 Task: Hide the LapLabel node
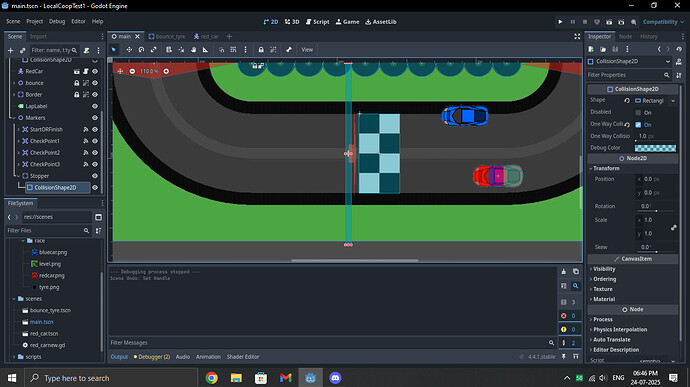tap(95, 106)
